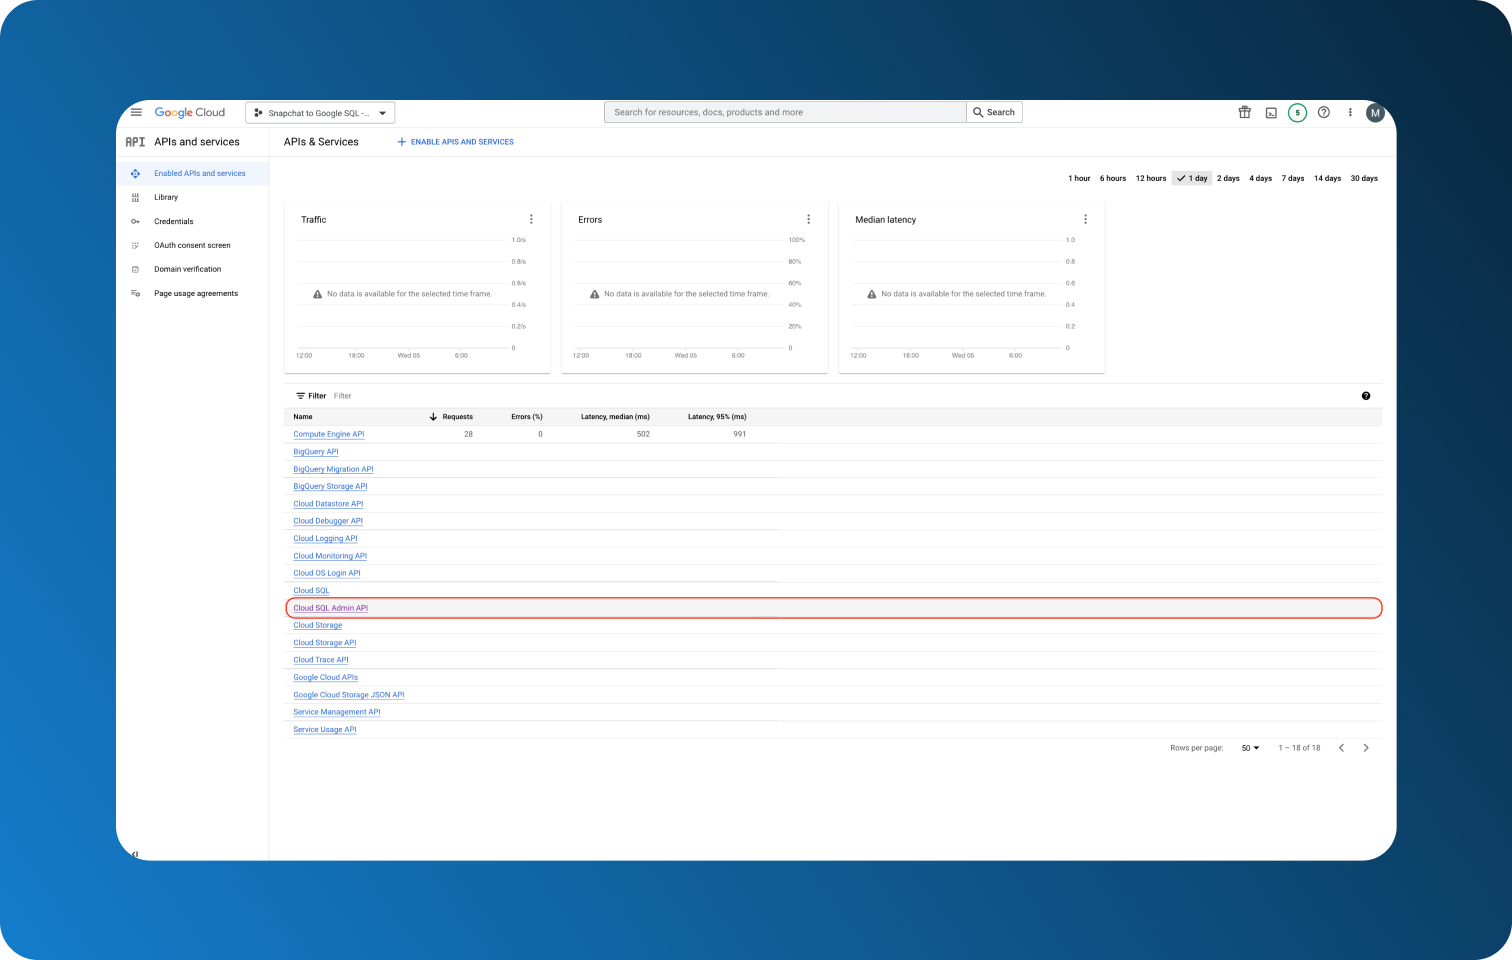Open Google Cloud Storage JSON API link
This screenshot has height=960, width=1512.
click(x=349, y=695)
